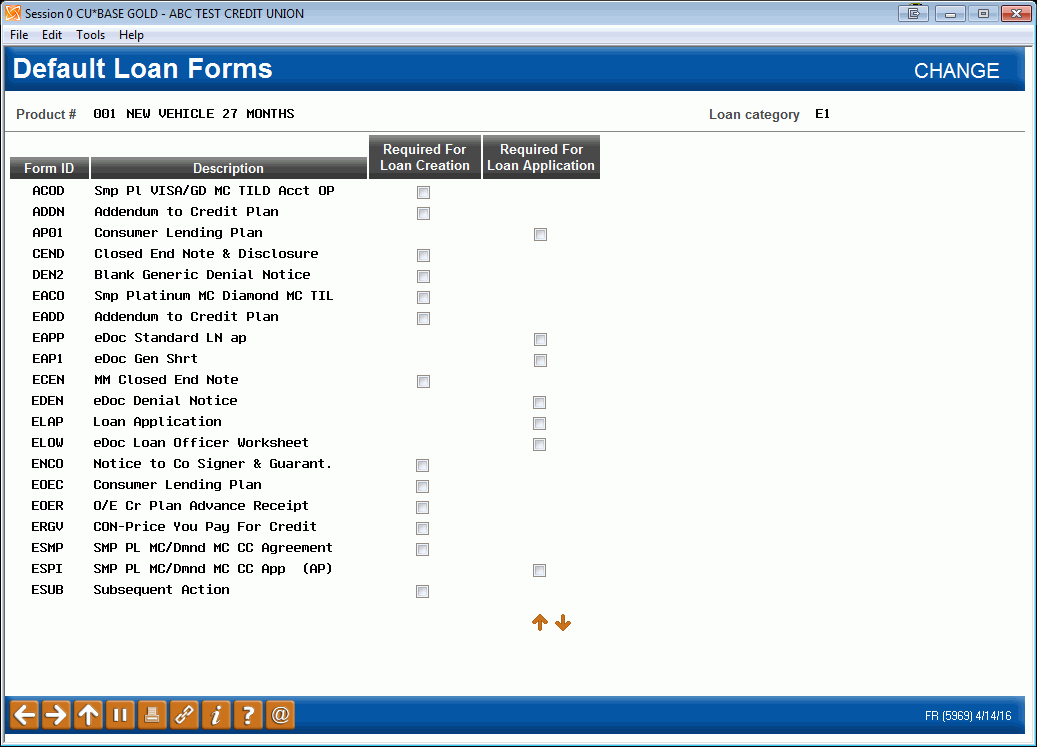Viewport: 1037px width, 747px height.
Task: Click 'Blank Generic Denial Notice' description
Action: pyautogui.click(x=202, y=274)
